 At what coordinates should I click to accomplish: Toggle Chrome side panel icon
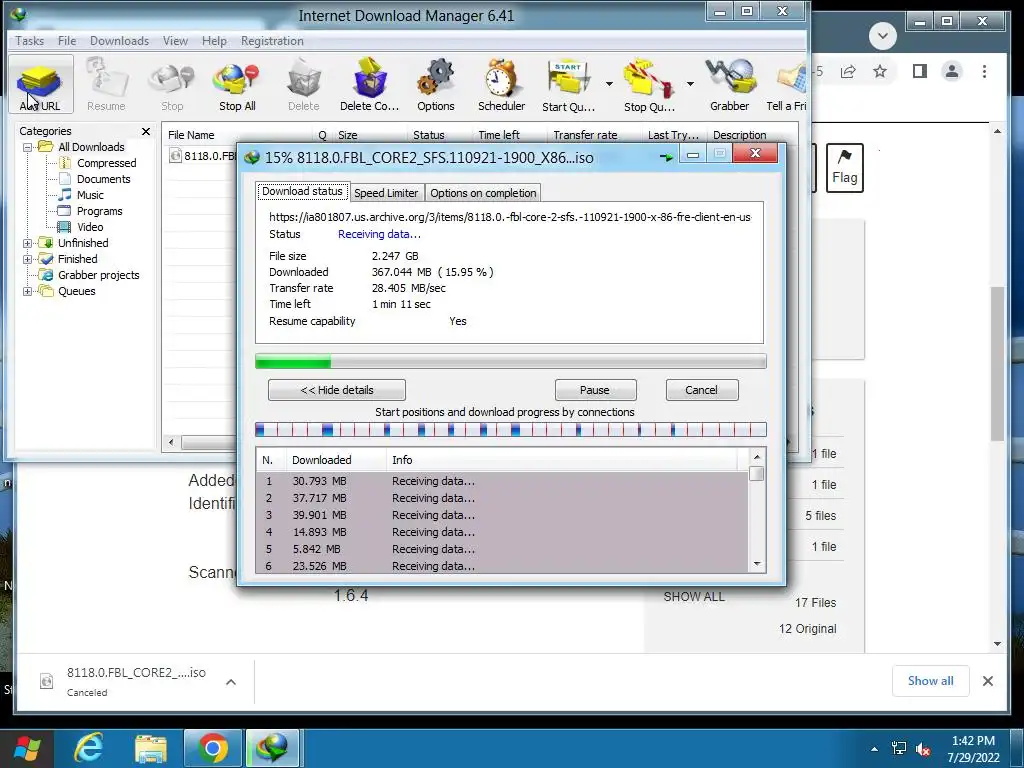coord(920,71)
